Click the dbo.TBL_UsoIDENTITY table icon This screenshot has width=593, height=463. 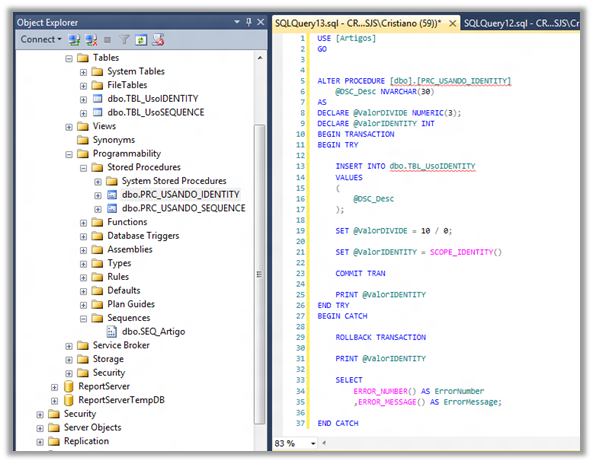tap(97, 99)
